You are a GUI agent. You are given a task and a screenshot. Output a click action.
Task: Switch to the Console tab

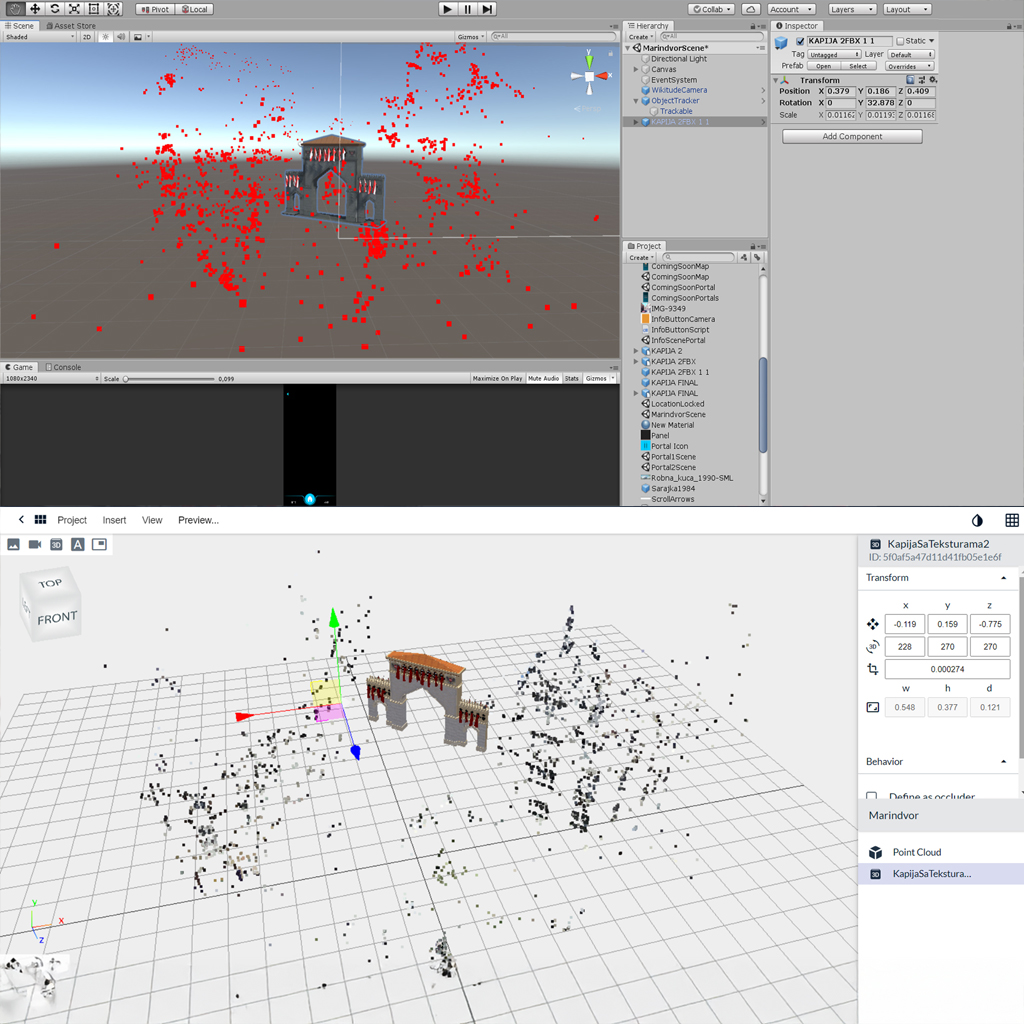point(63,367)
